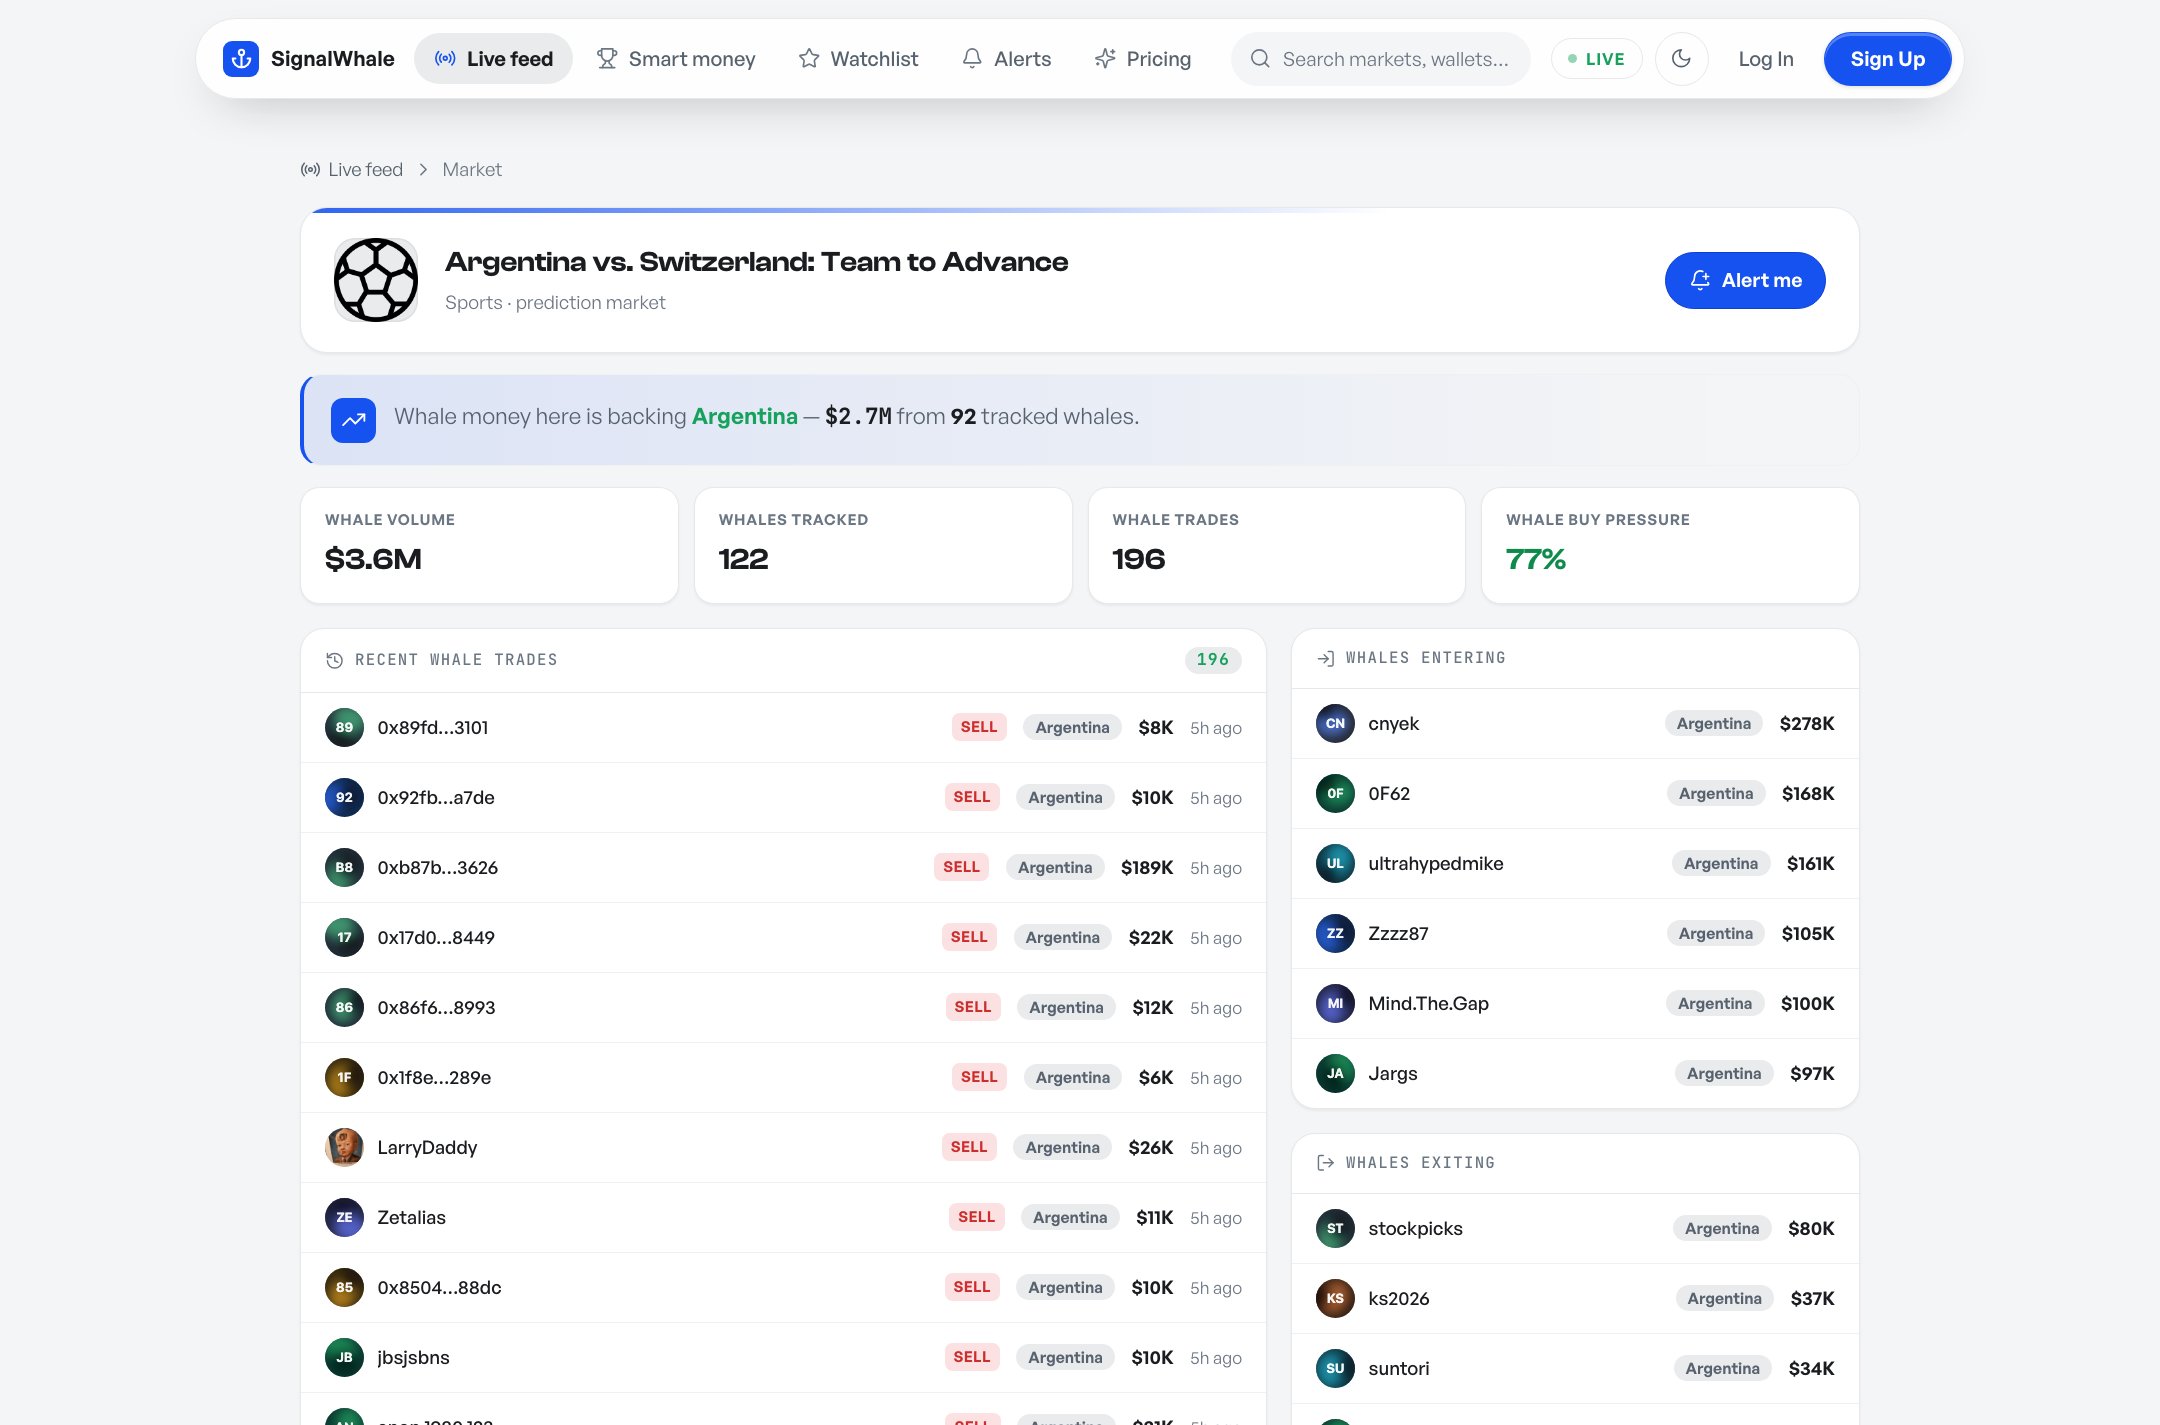Click Argentina tag on 0xb87b...3626 row

1055,868
